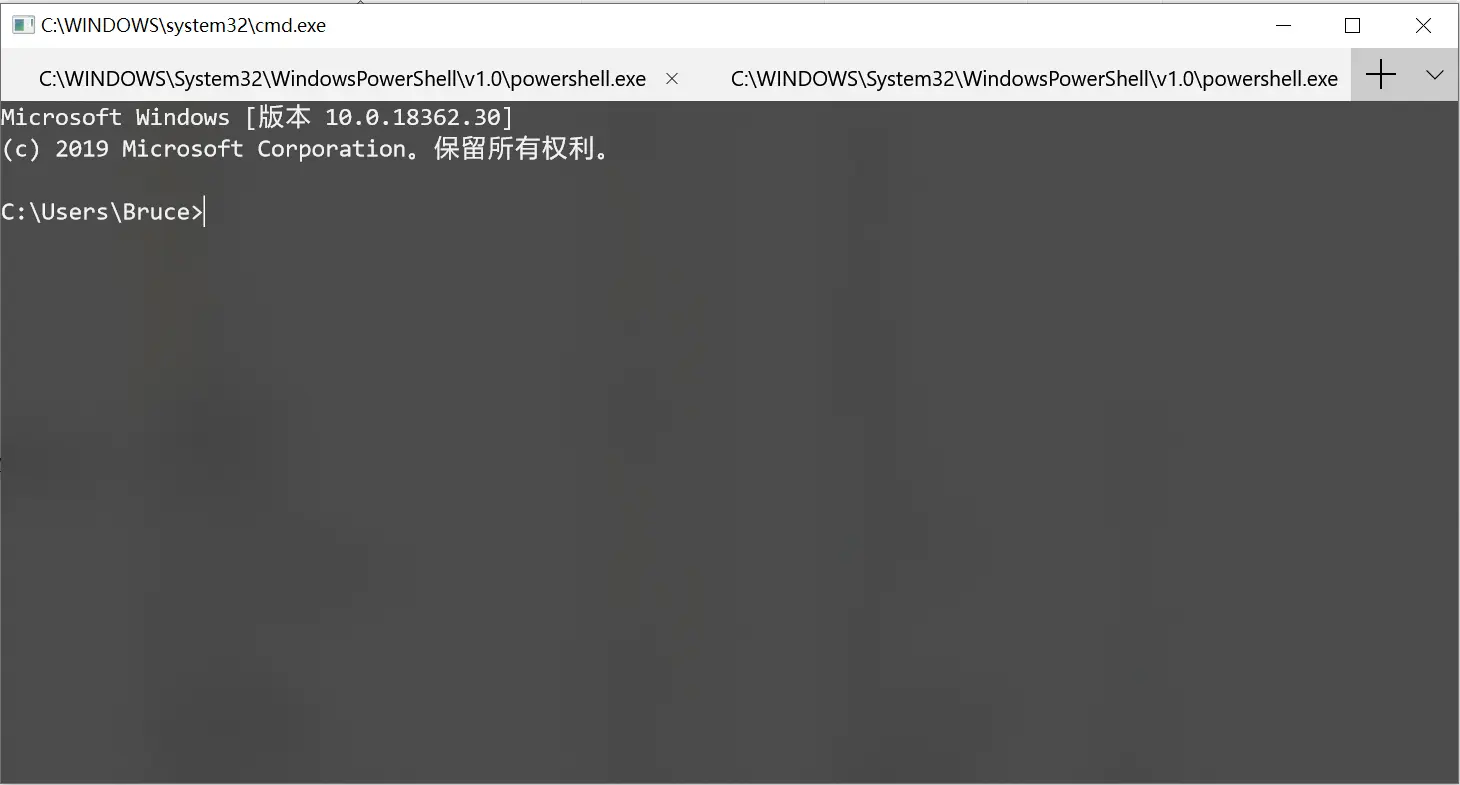Click the 保留所有权利 text
This screenshot has height=785, width=1460.
[513, 149]
